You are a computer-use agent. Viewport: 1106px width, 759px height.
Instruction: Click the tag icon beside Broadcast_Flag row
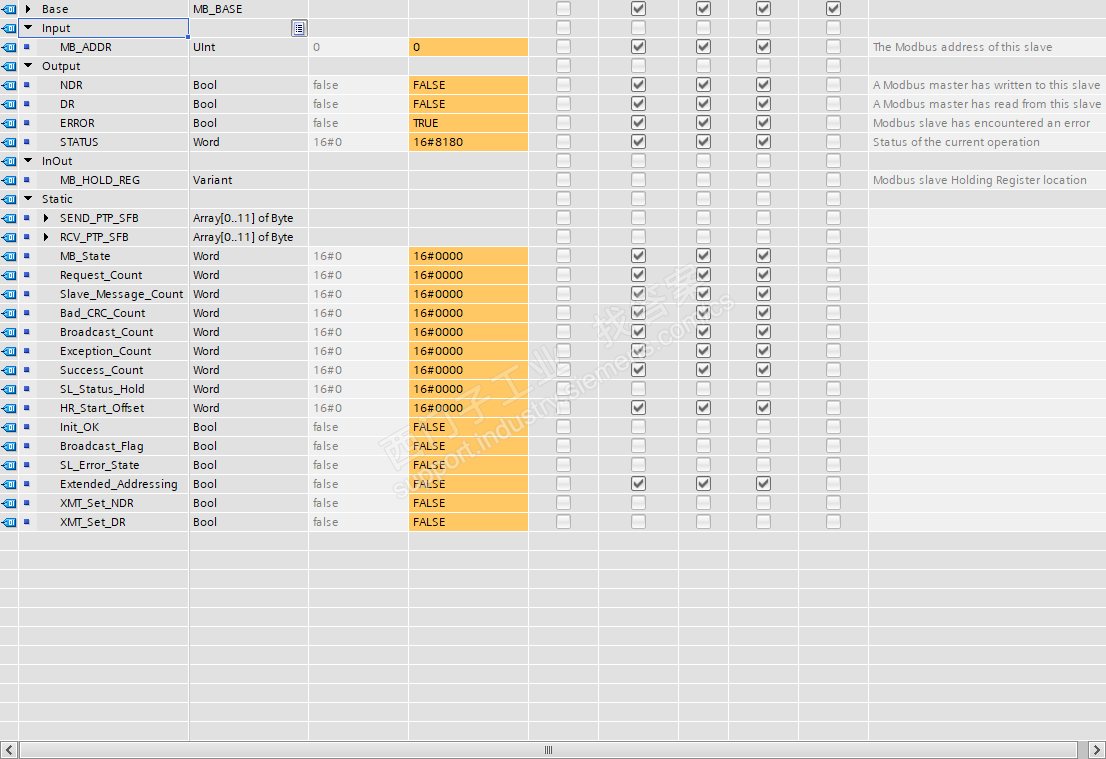[9, 447]
